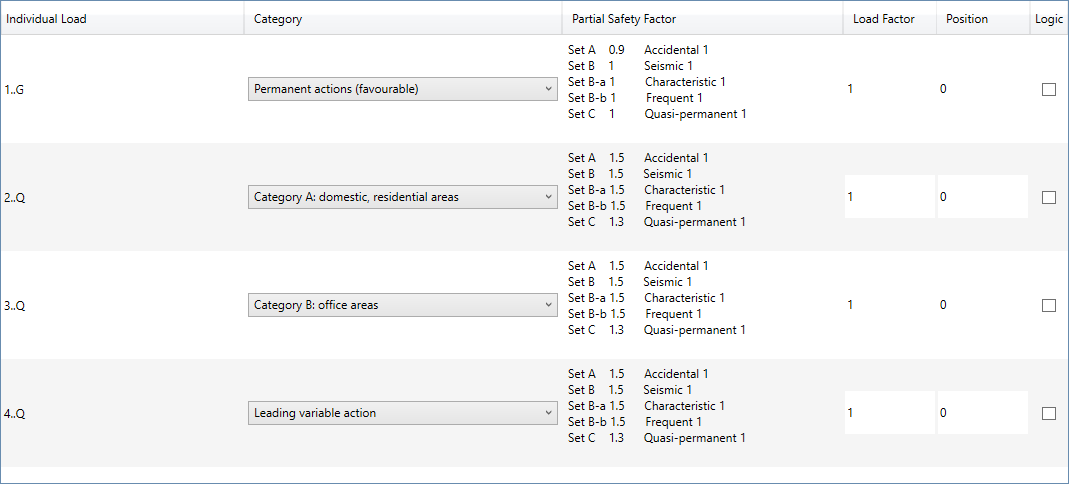Toggle the Logic checkbox for load 4..Q
Screen dimensions: 1069x484
[x=1049, y=413]
